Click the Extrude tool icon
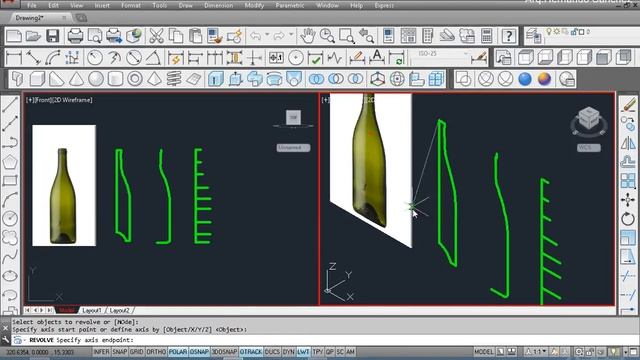 tap(216, 79)
